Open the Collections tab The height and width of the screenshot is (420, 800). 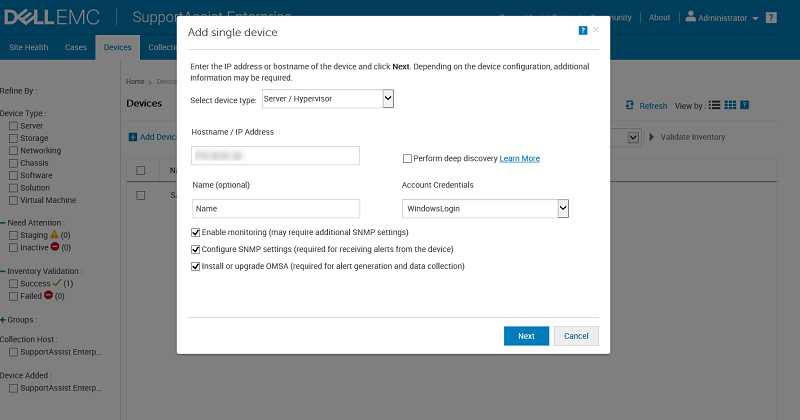[163, 47]
